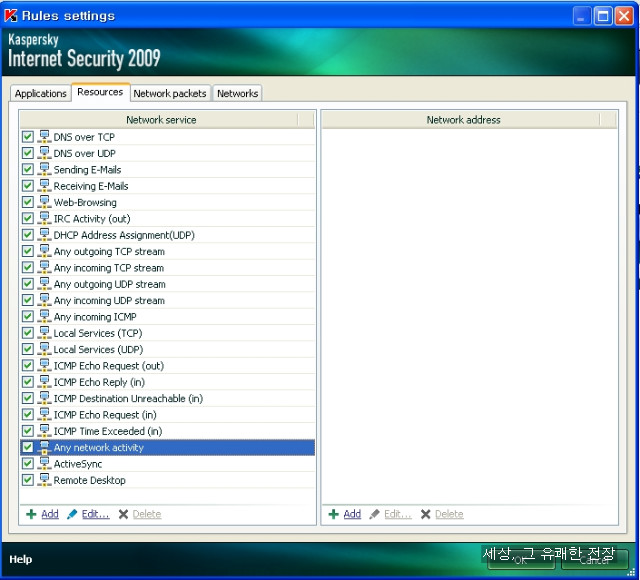
Task: Click the icon beside ICMP Echo Request (out)
Action: (44, 365)
